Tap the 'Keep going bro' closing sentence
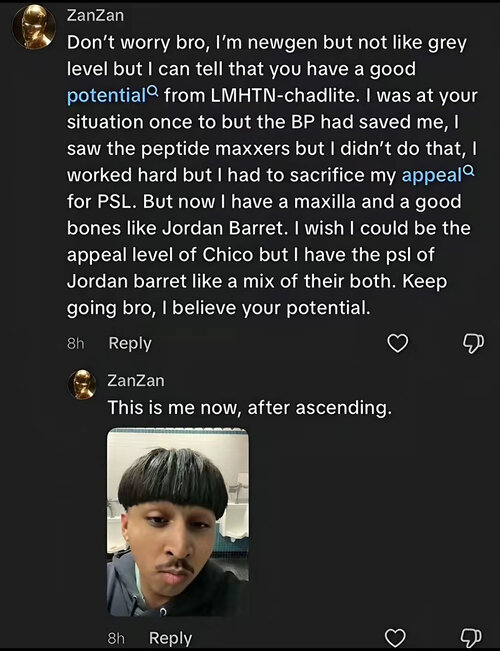The height and width of the screenshot is (651, 500). 257,295
